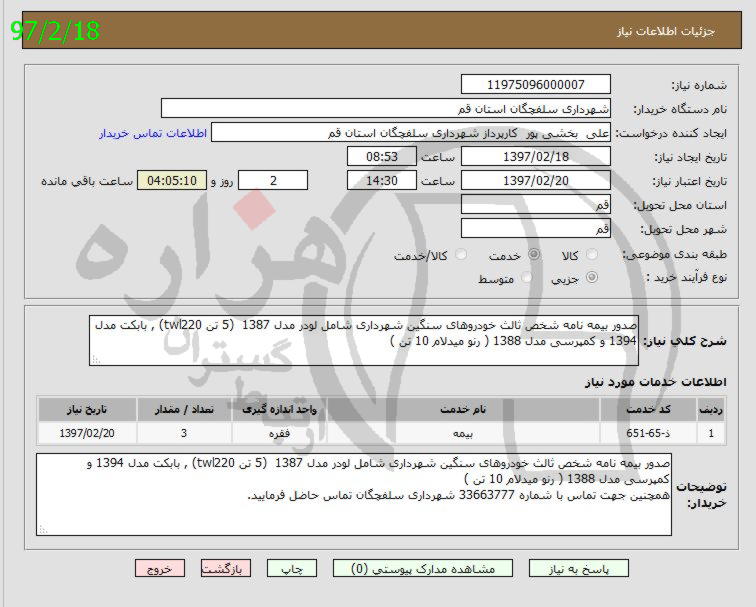Click the ایجاد کننده درخواست field
The image size is (756, 607).
(411, 133)
